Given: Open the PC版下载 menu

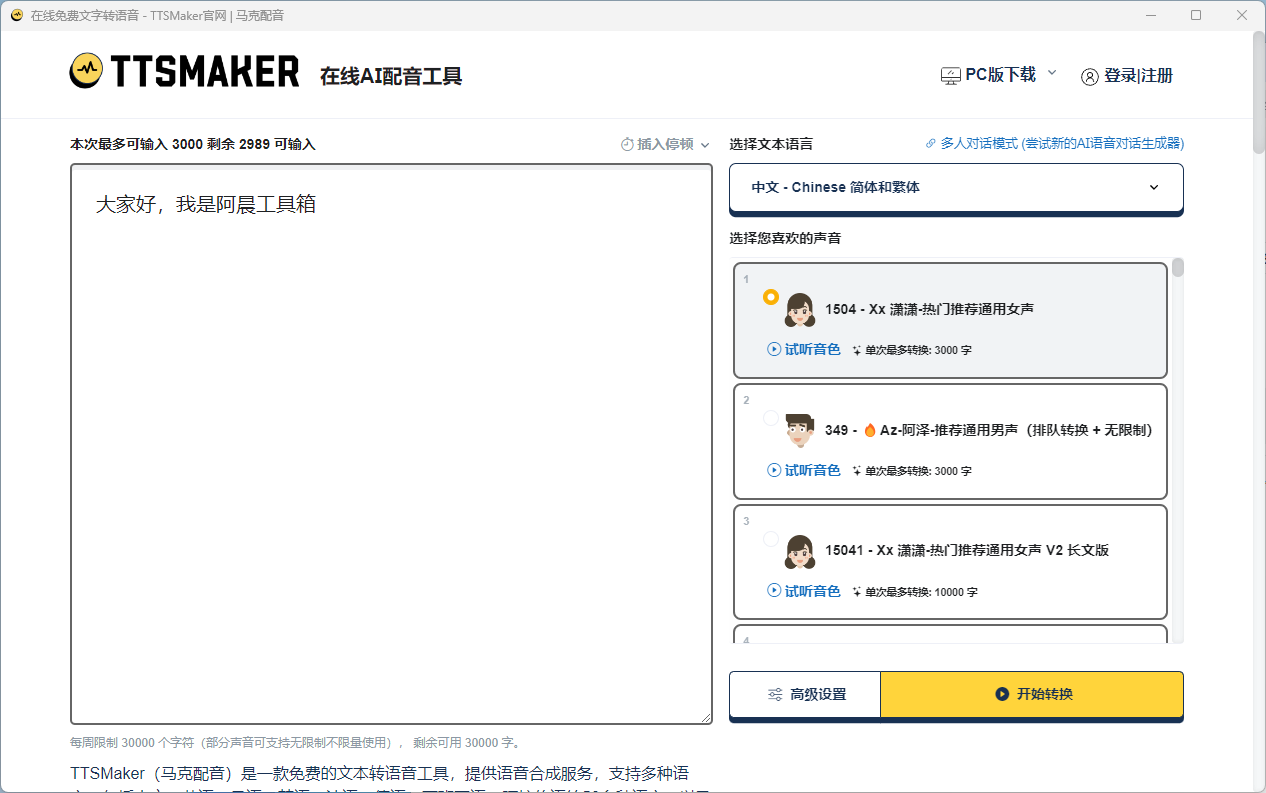Looking at the screenshot, I should pos(999,75).
